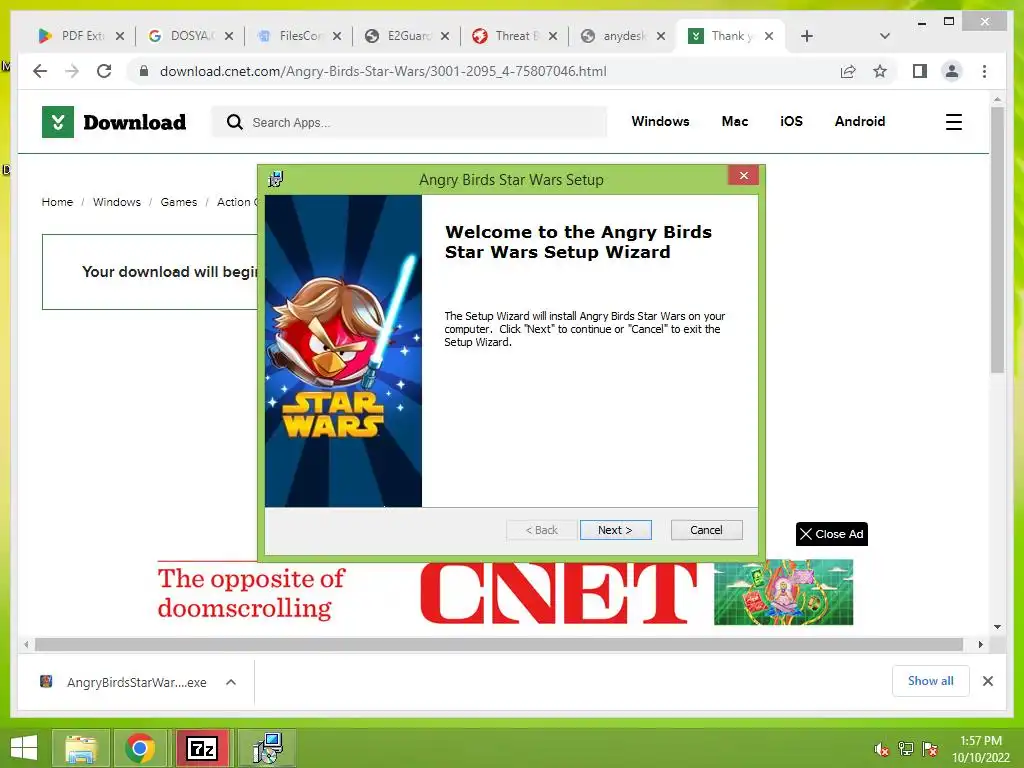Click setup installer icon on taskbar
This screenshot has height=768, width=1024.
pos(268,748)
